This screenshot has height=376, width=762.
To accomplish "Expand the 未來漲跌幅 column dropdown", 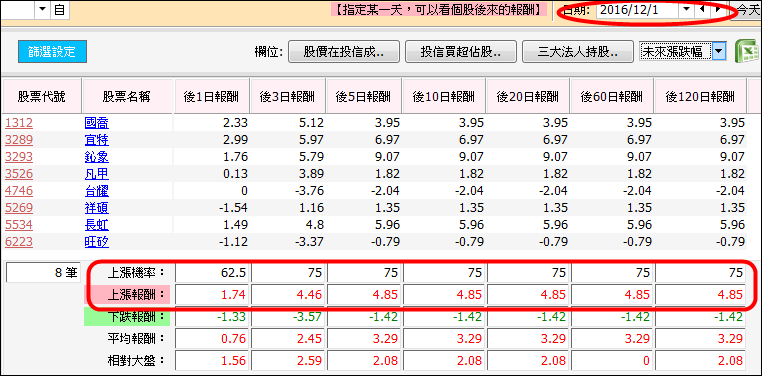I will click(719, 51).
